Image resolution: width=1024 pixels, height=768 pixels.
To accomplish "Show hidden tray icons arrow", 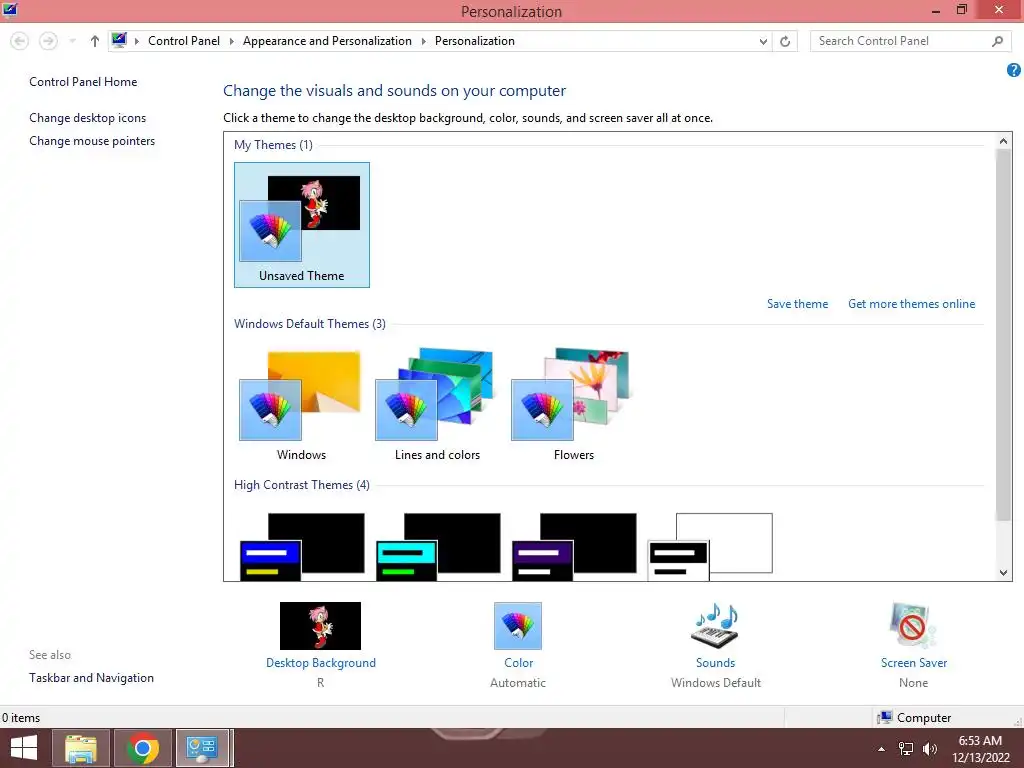I will click(x=882, y=749).
